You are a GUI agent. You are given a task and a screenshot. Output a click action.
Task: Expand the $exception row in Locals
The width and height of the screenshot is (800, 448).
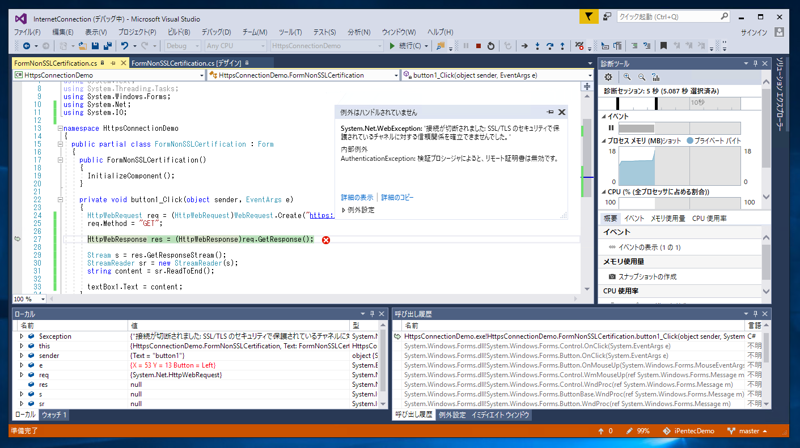point(21,336)
